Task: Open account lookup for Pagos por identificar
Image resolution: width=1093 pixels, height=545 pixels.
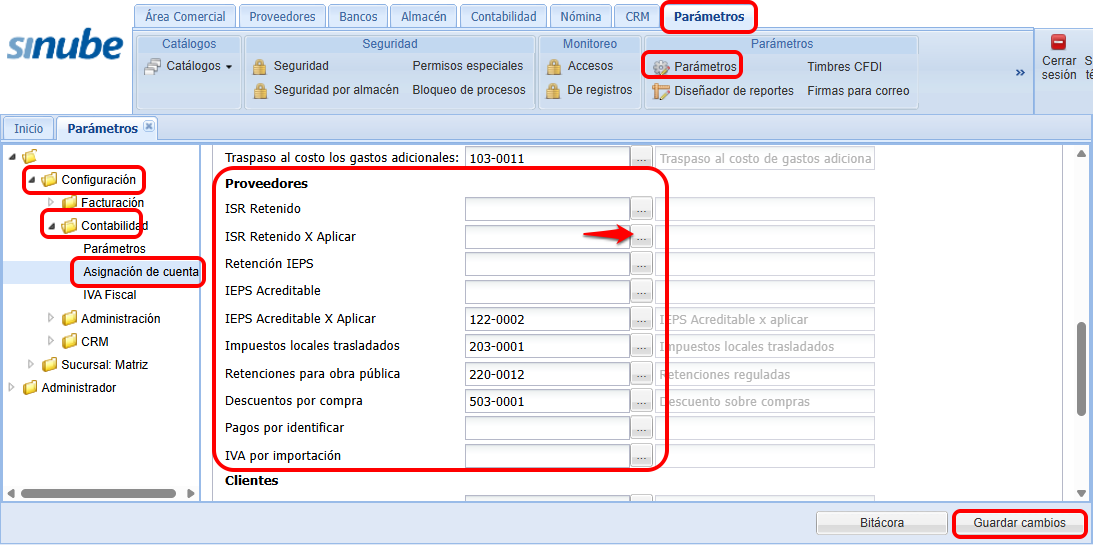Action: 641,429
